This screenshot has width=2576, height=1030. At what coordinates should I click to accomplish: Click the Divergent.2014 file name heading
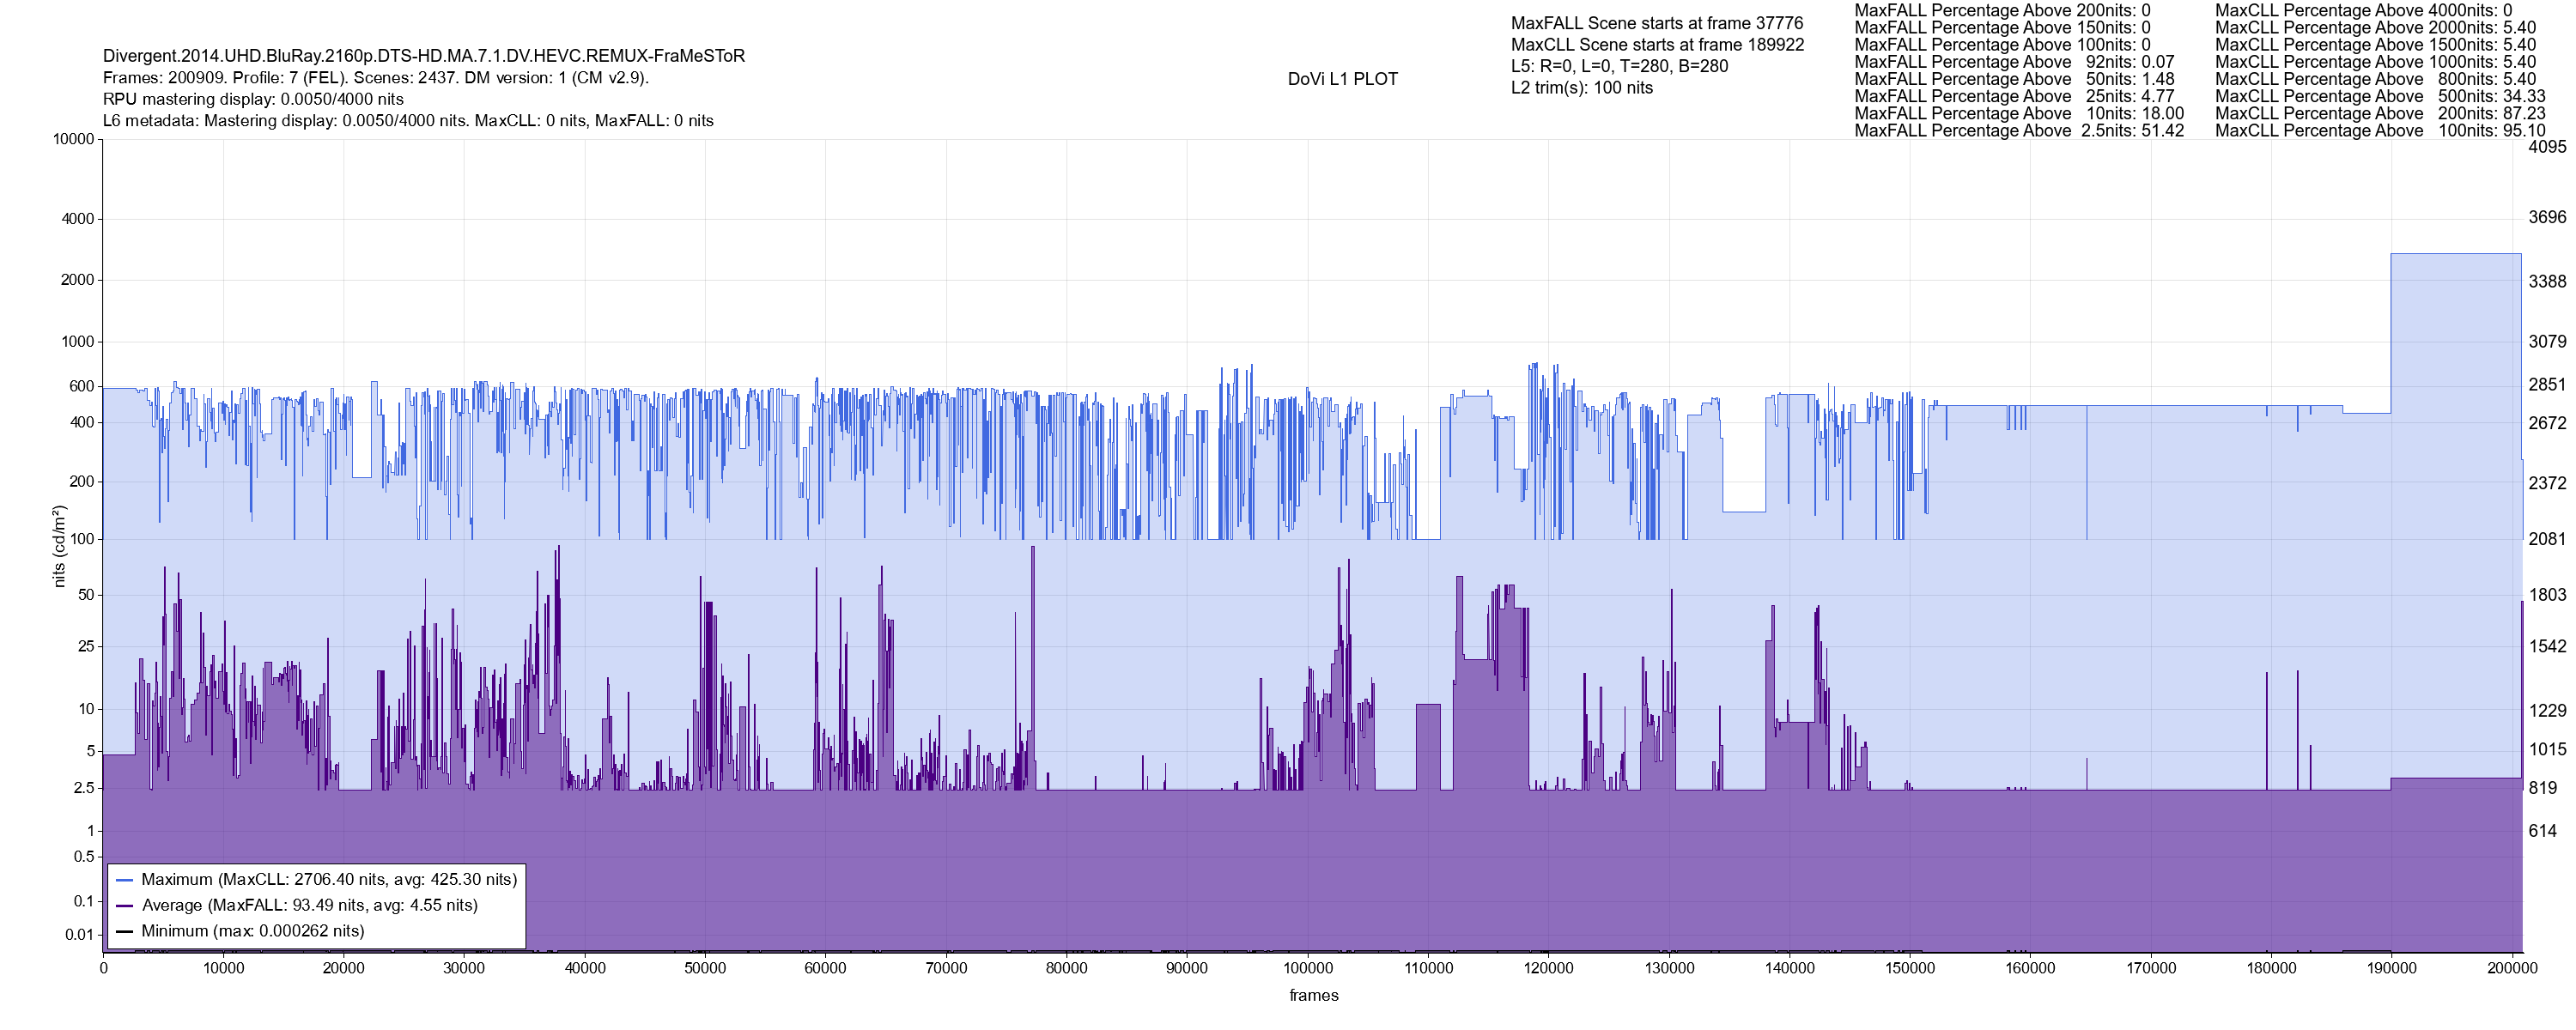(x=424, y=56)
